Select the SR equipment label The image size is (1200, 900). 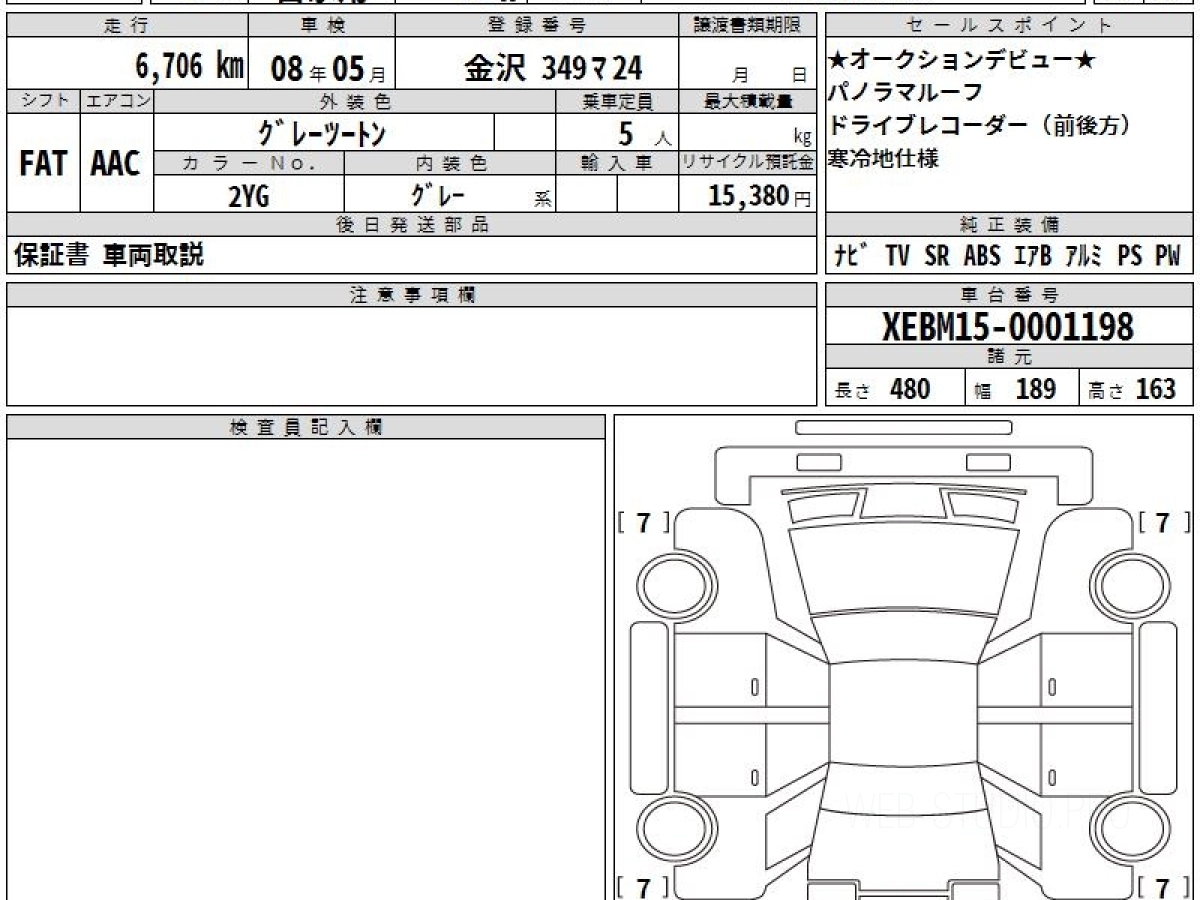coord(937,256)
